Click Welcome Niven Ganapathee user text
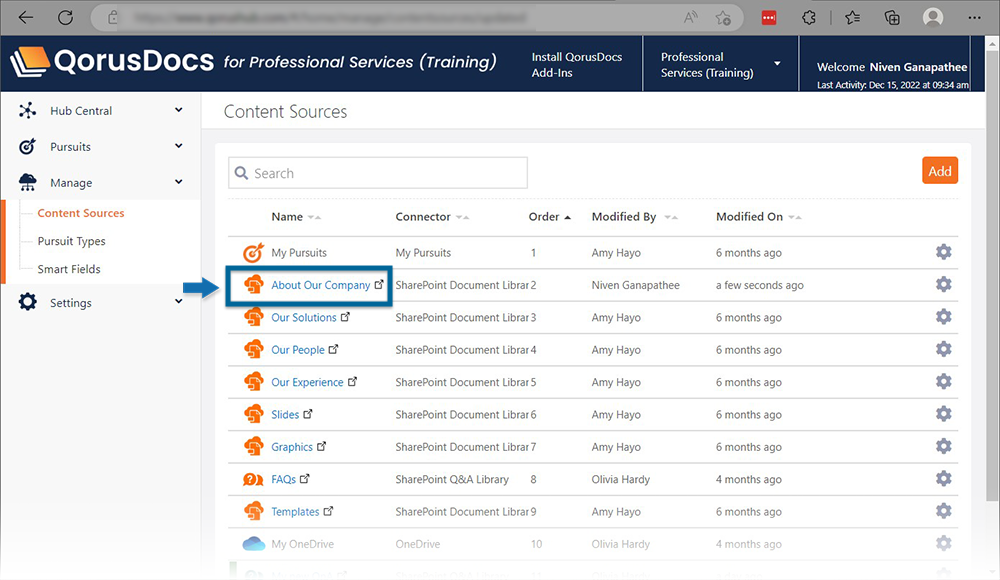This screenshot has width=1000, height=580. click(892, 67)
